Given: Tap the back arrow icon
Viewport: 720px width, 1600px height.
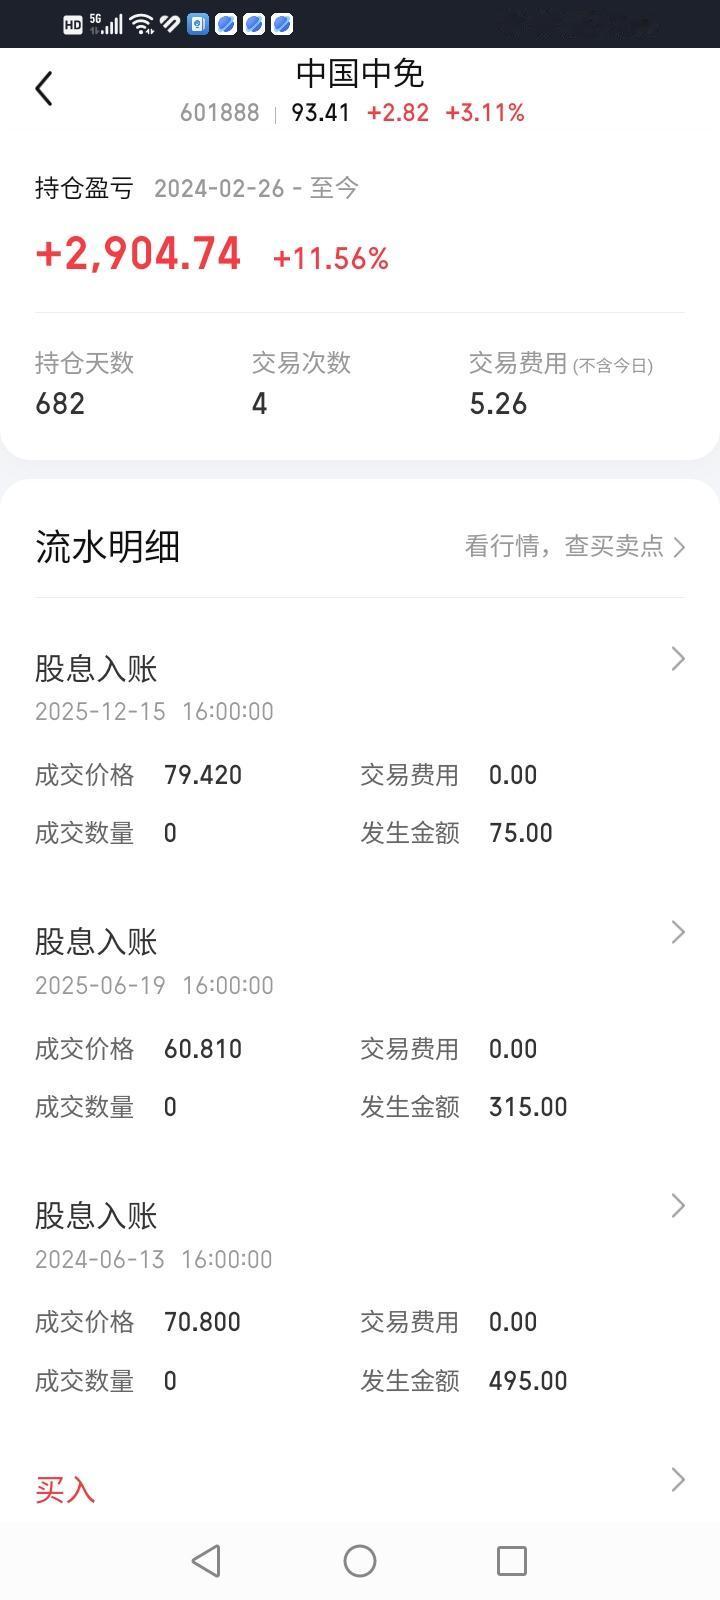Looking at the screenshot, I should [44, 88].
